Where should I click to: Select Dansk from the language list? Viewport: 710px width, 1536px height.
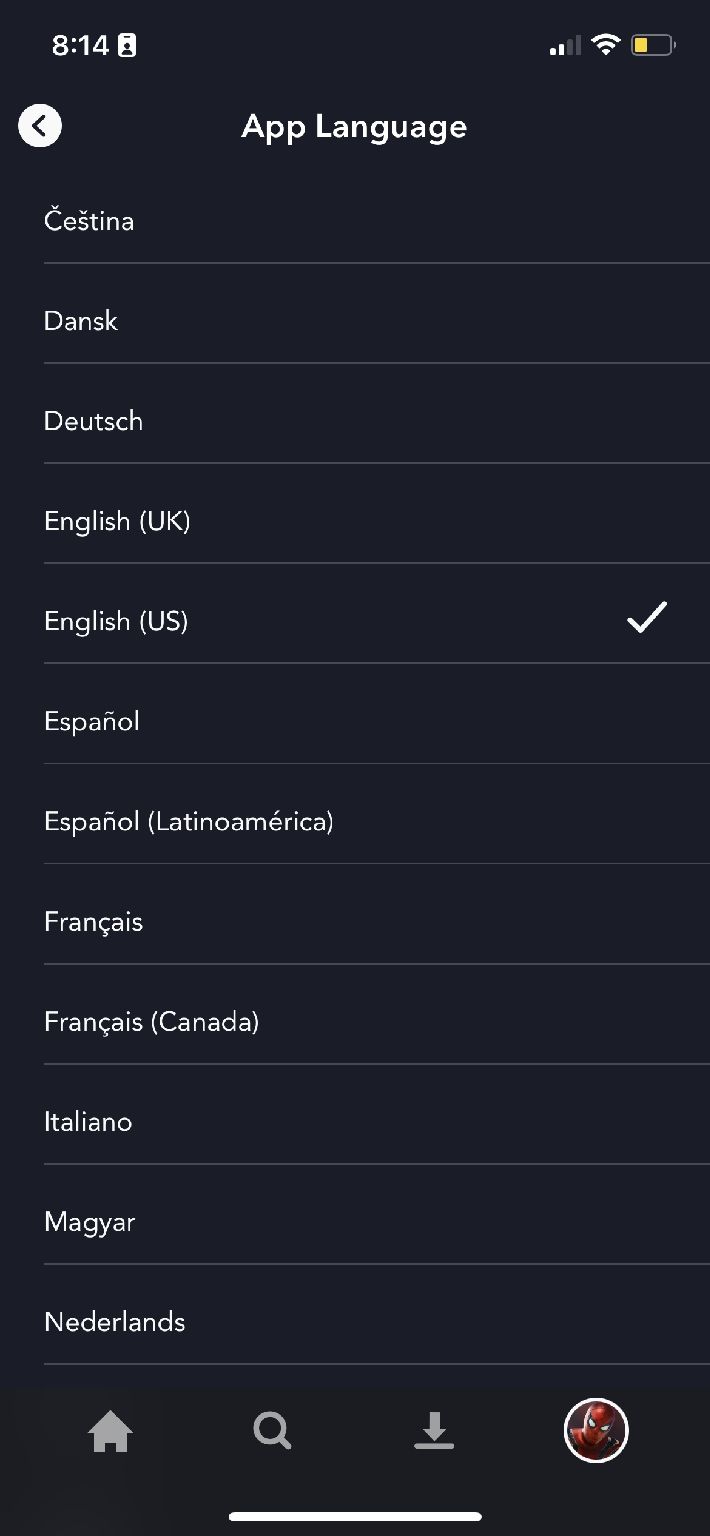click(80, 321)
